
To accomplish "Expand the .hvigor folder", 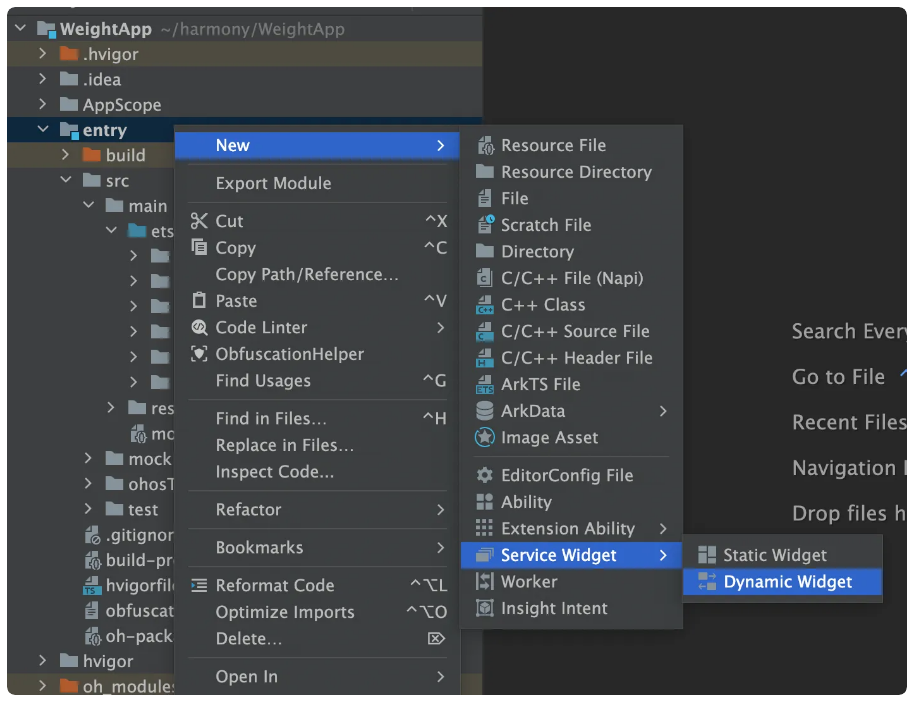I will click(43, 54).
